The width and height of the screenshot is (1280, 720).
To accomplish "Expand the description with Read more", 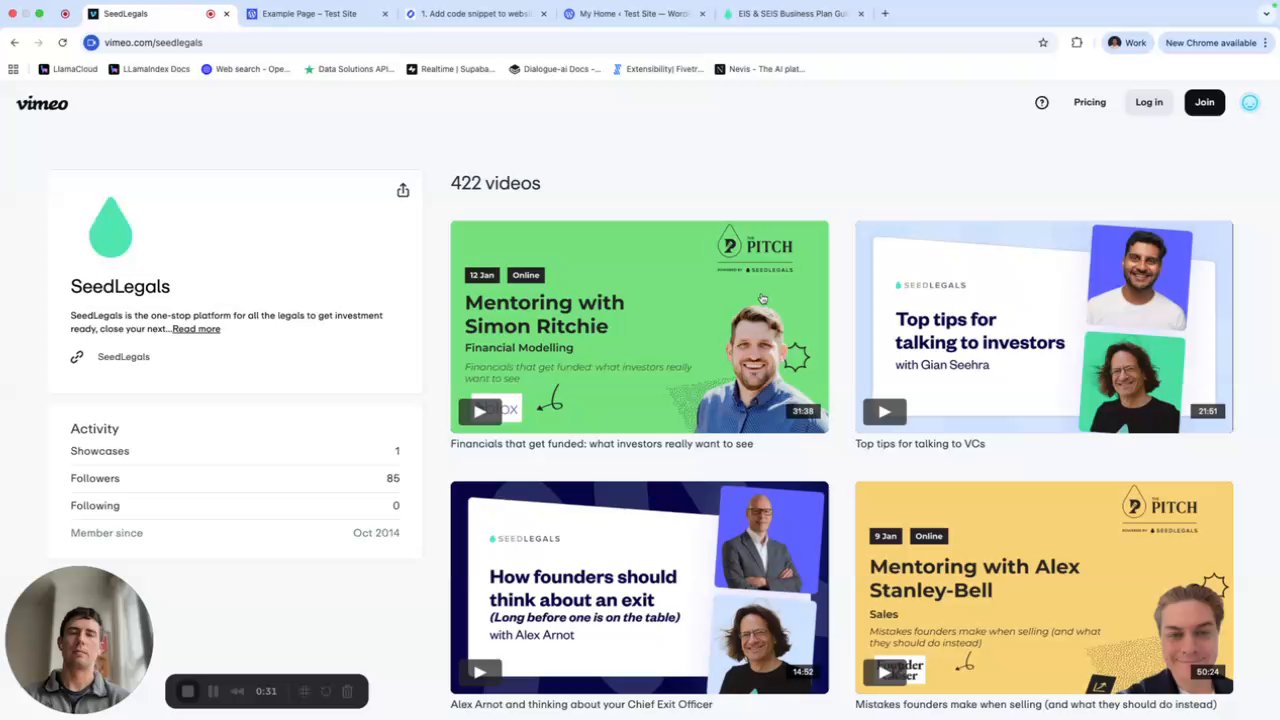I will click(x=196, y=329).
